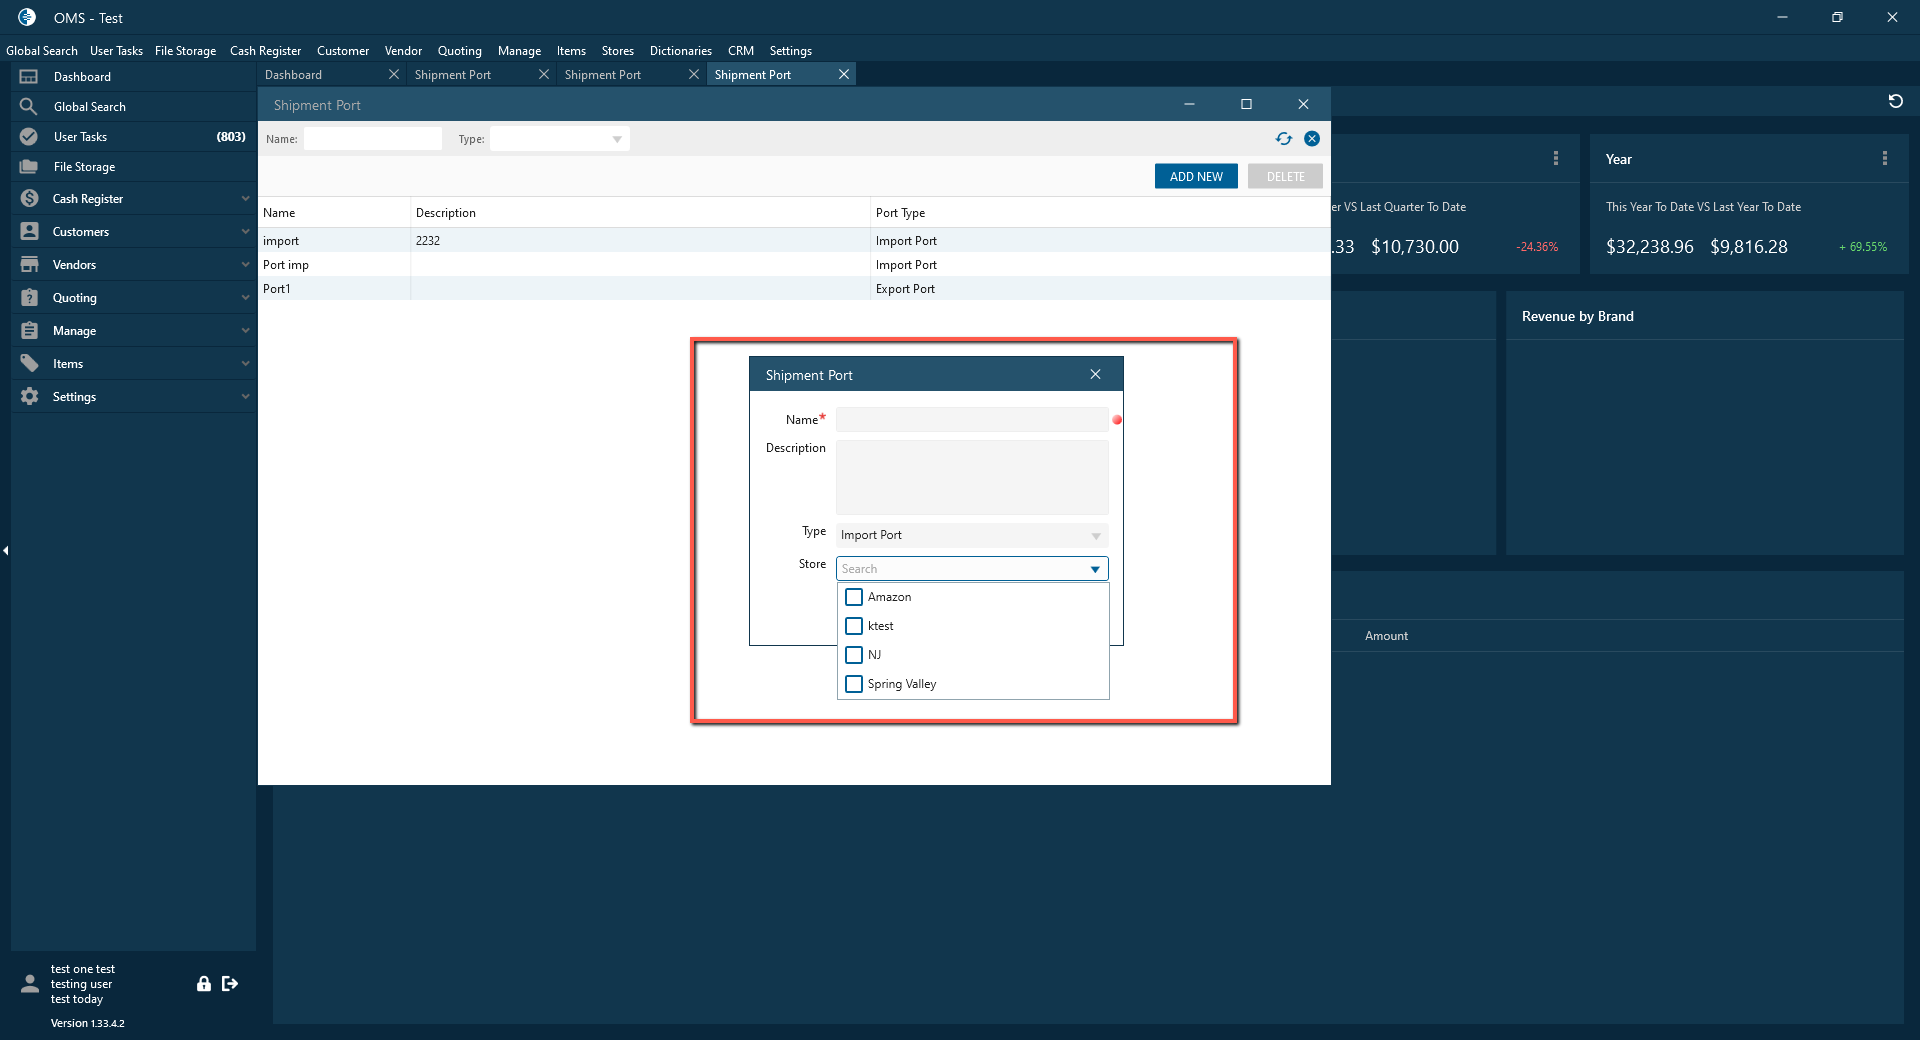1920x1040 pixels.
Task: Lock the session with the padlock icon
Action: pos(204,984)
